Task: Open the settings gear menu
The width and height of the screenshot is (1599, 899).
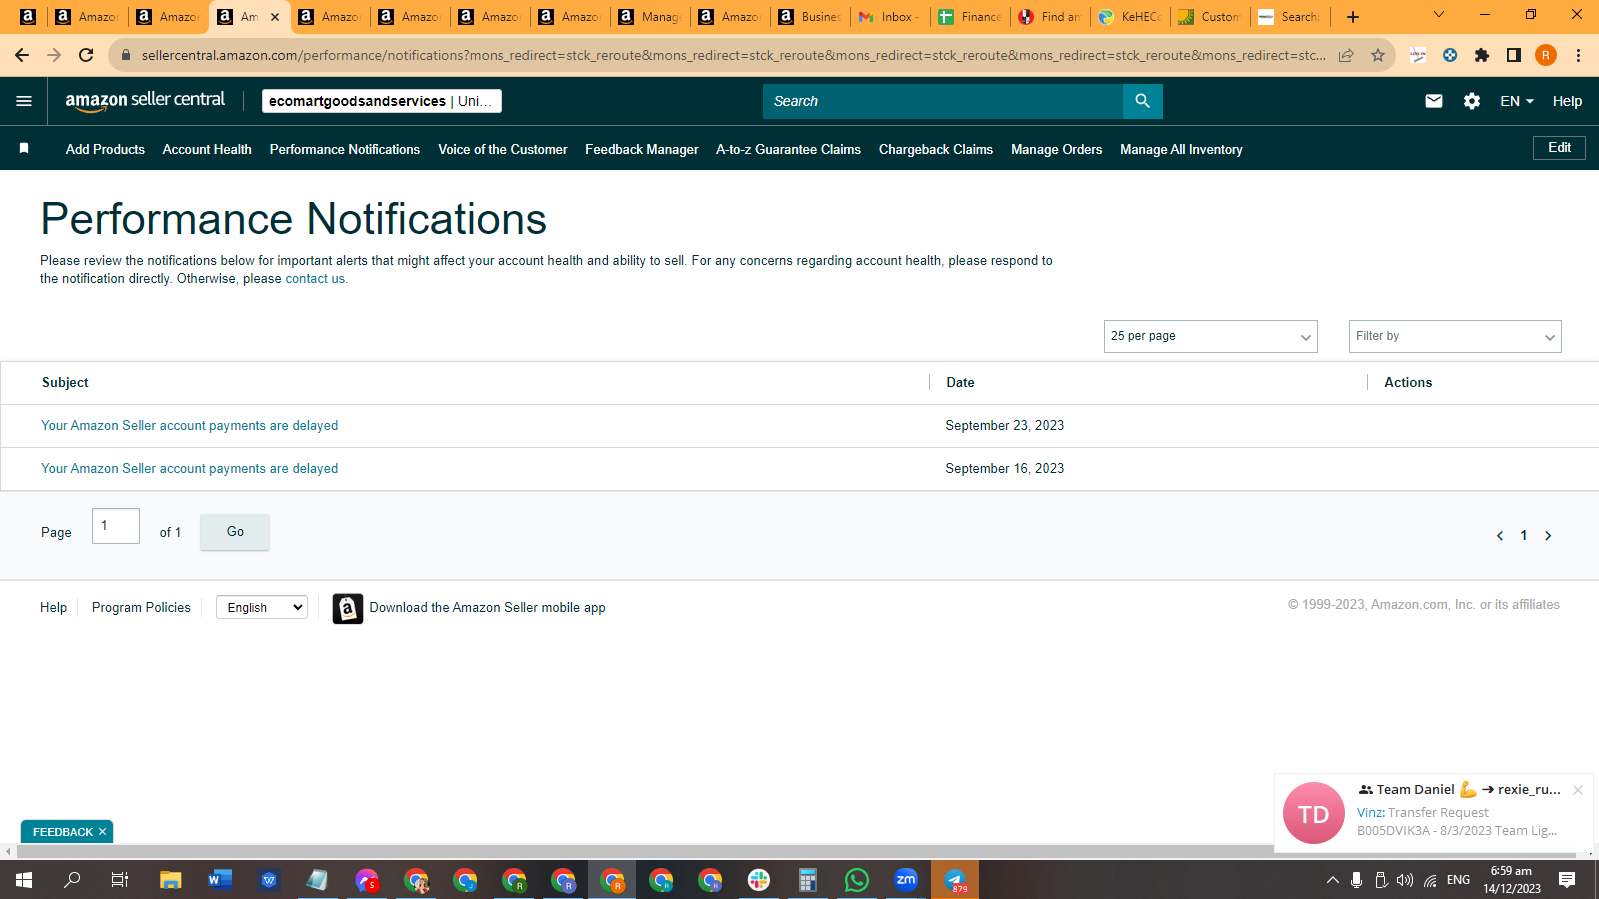Action: 1472,101
